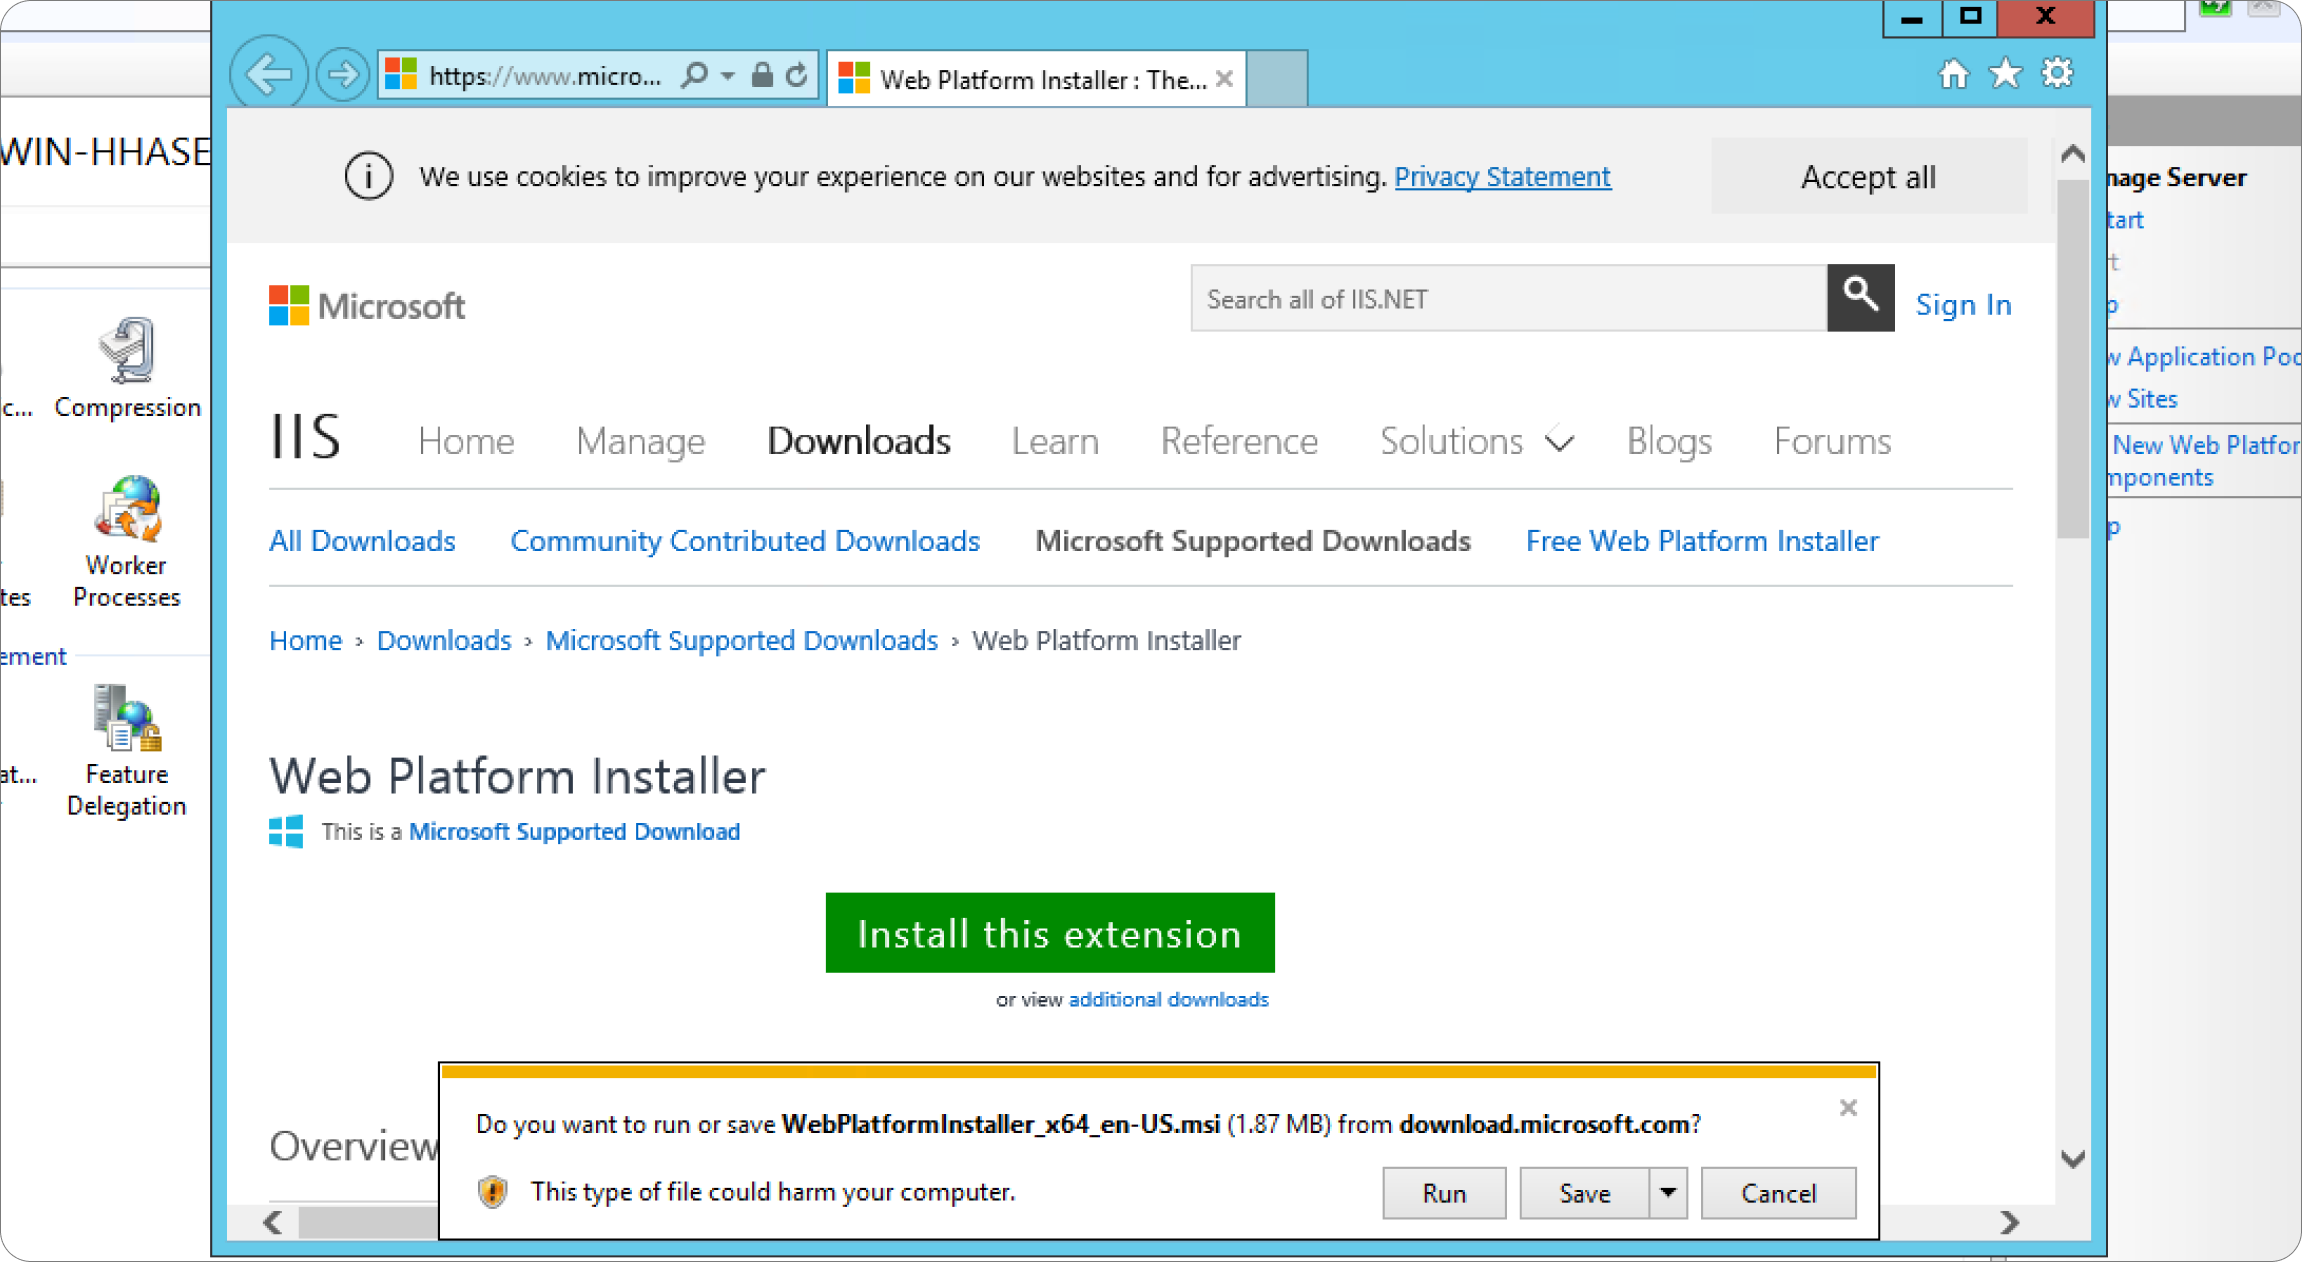Click Sign In

[x=1963, y=304]
